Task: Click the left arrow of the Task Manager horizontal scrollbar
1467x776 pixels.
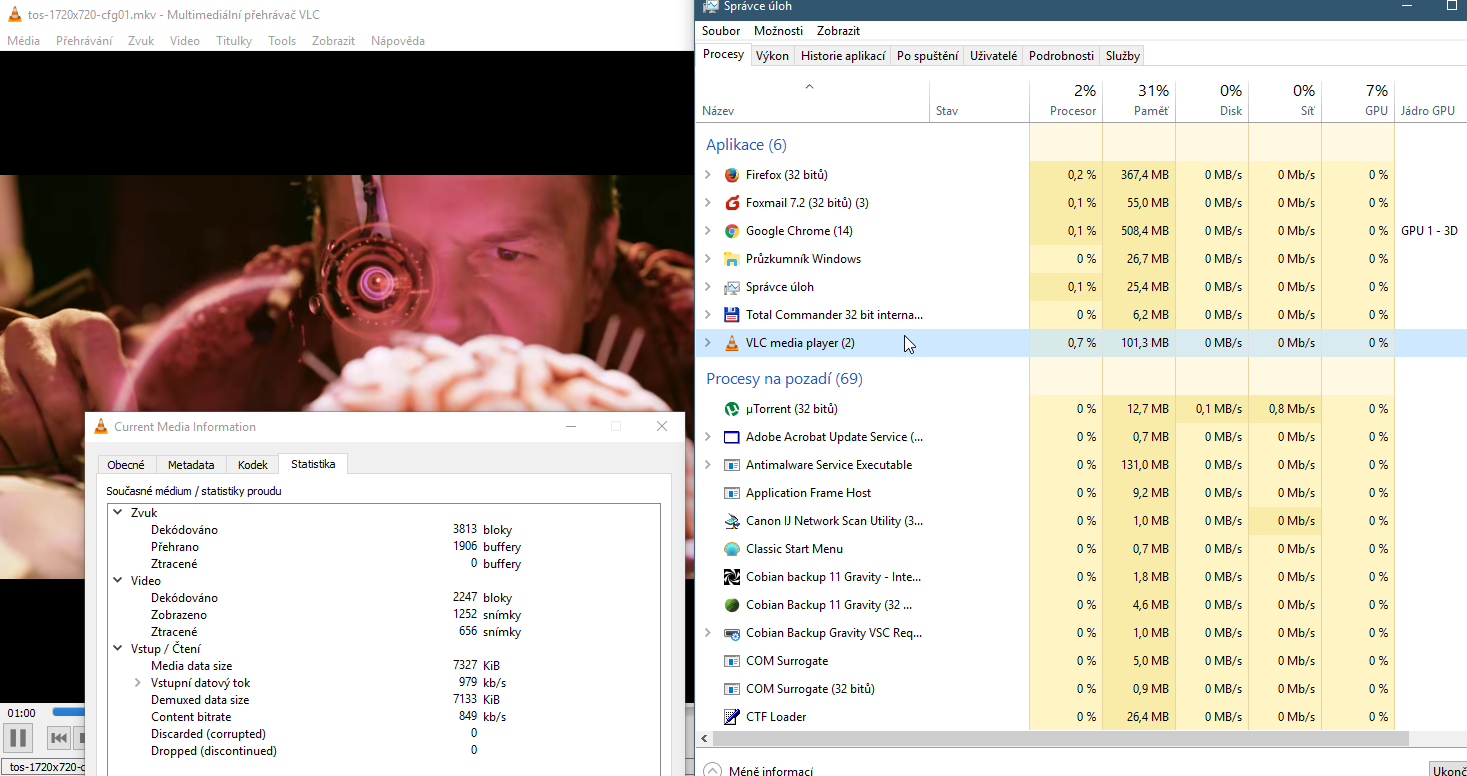Action: point(706,739)
